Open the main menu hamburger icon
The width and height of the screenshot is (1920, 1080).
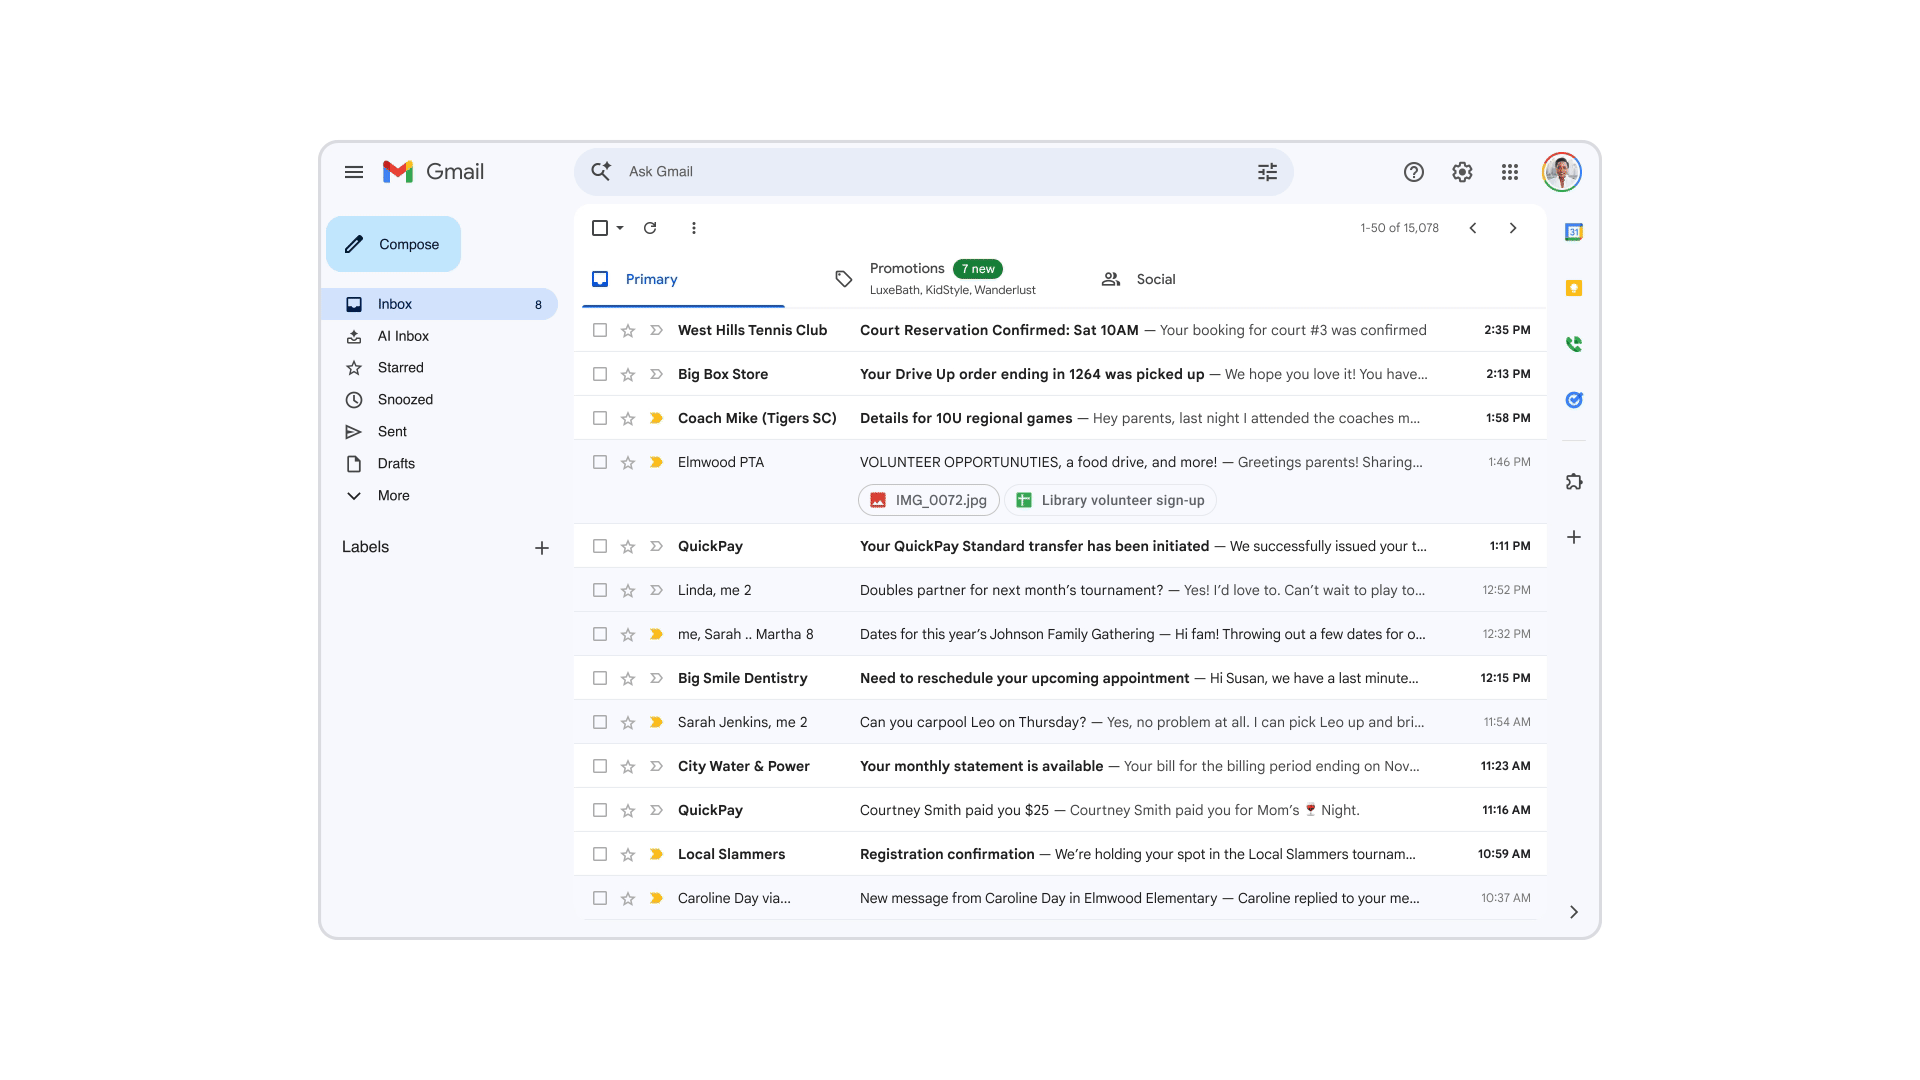tap(354, 172)
